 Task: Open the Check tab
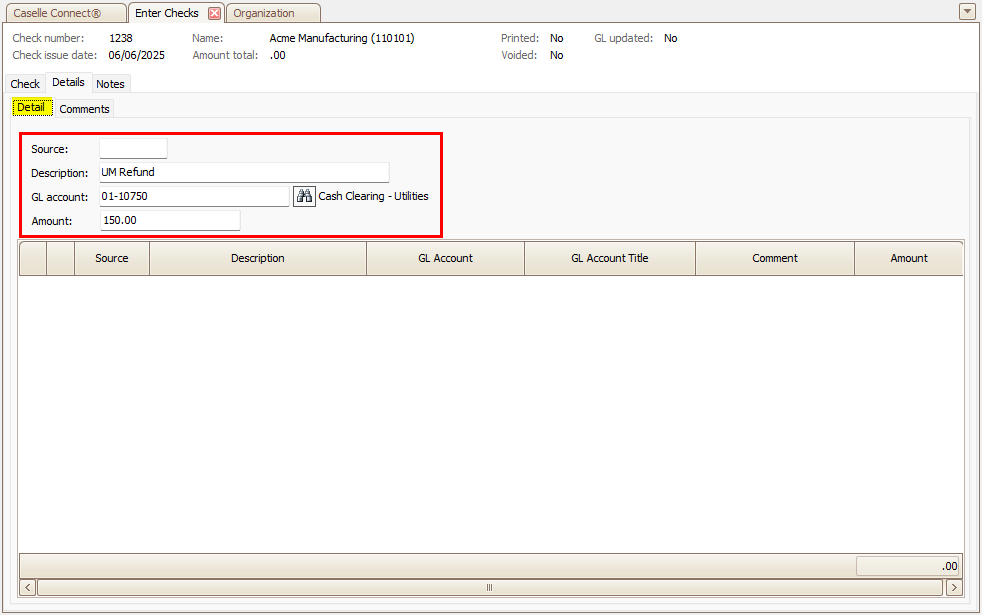click(x=25, y=84)
